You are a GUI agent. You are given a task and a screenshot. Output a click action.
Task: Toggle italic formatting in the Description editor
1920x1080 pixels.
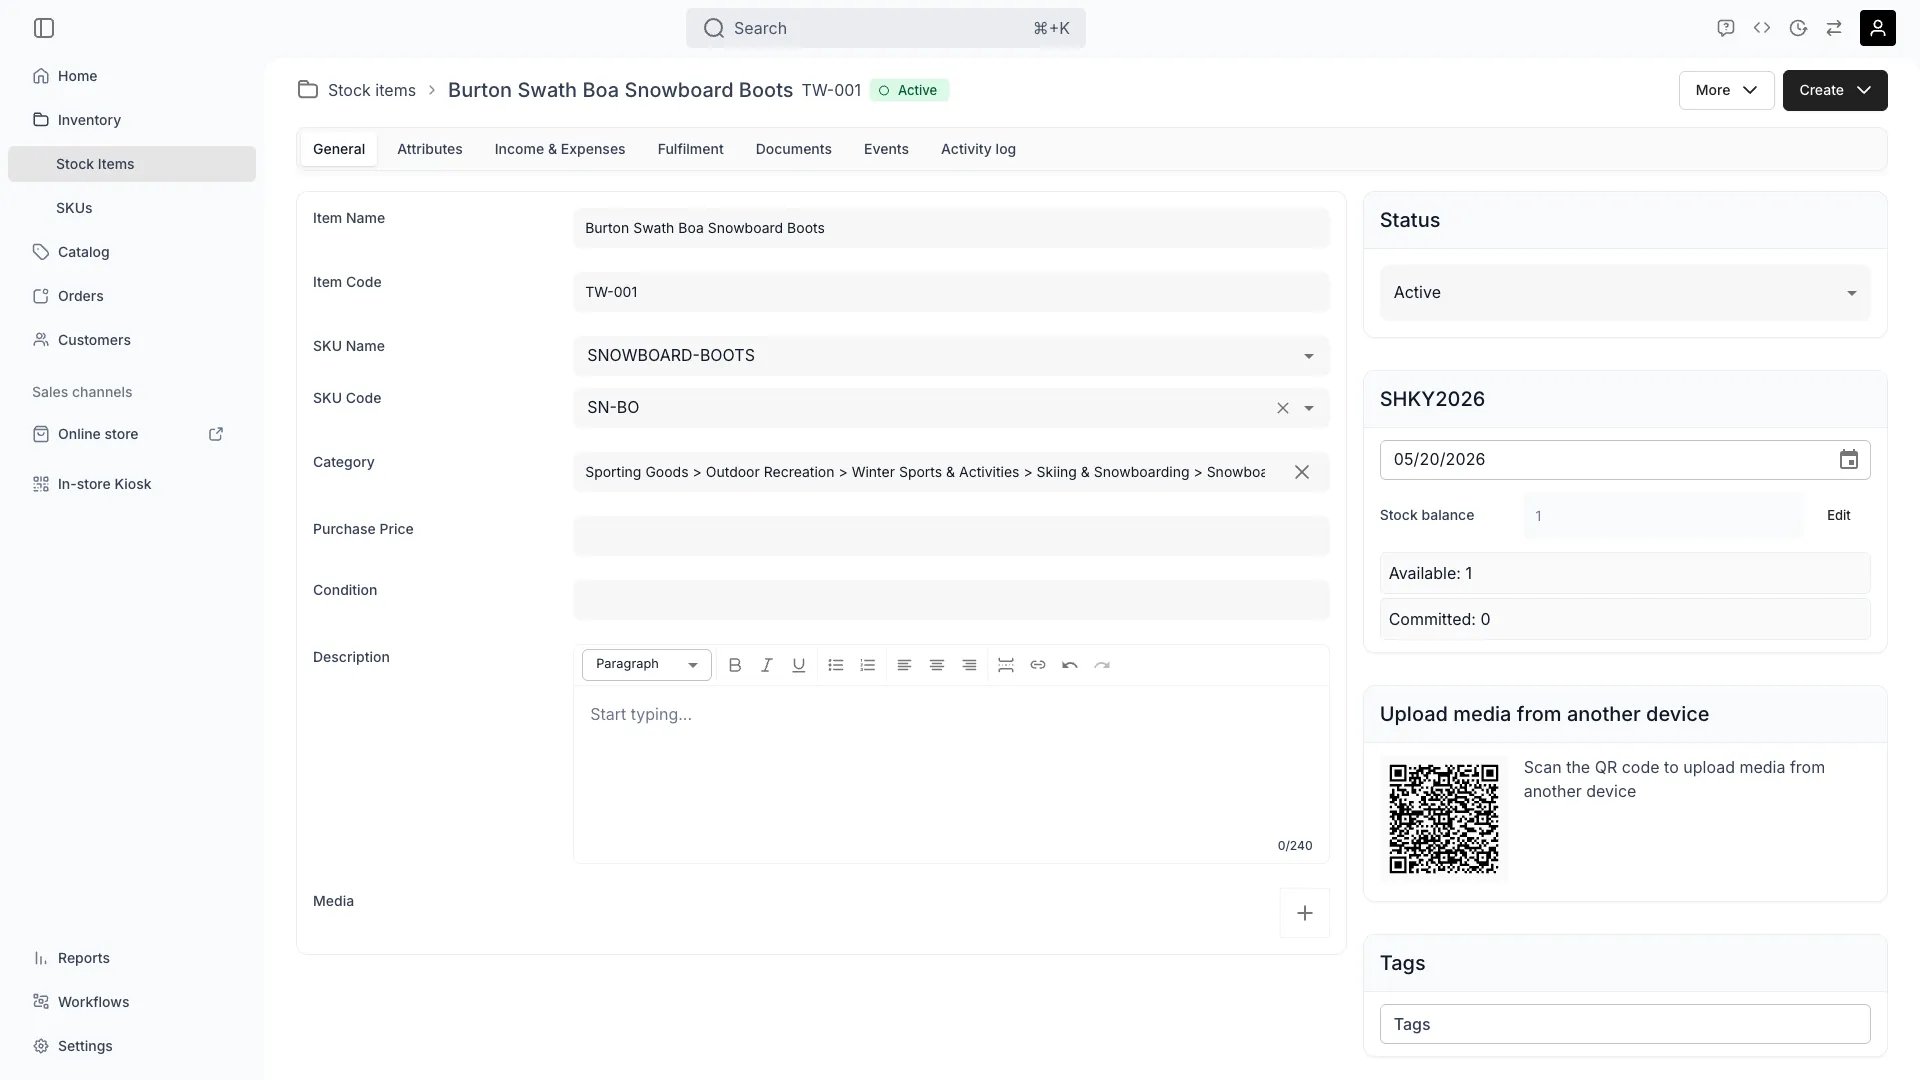pyautogui.click(x=767, y=665)
